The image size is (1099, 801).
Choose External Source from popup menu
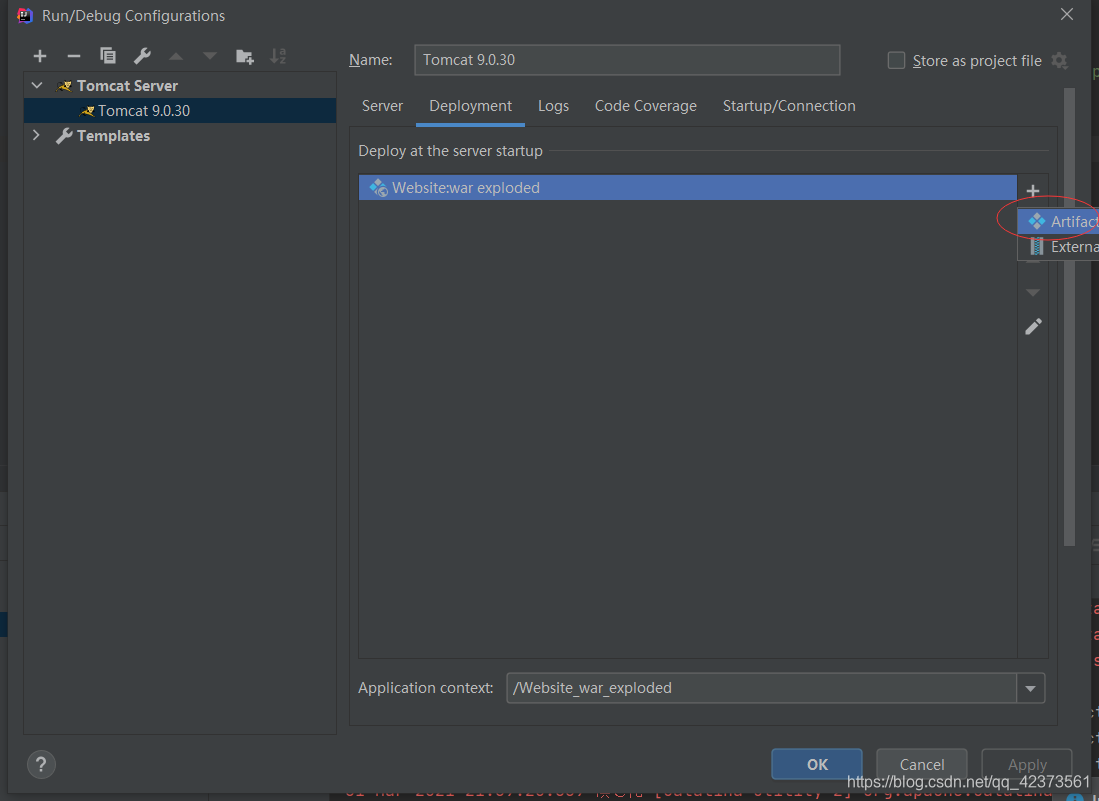pyautogui.click(x=1058, y=247)
